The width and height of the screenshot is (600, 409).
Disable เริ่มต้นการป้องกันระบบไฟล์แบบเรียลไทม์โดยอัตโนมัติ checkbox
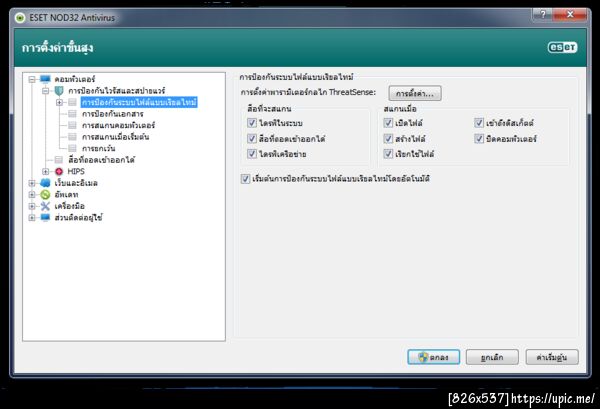245,179
